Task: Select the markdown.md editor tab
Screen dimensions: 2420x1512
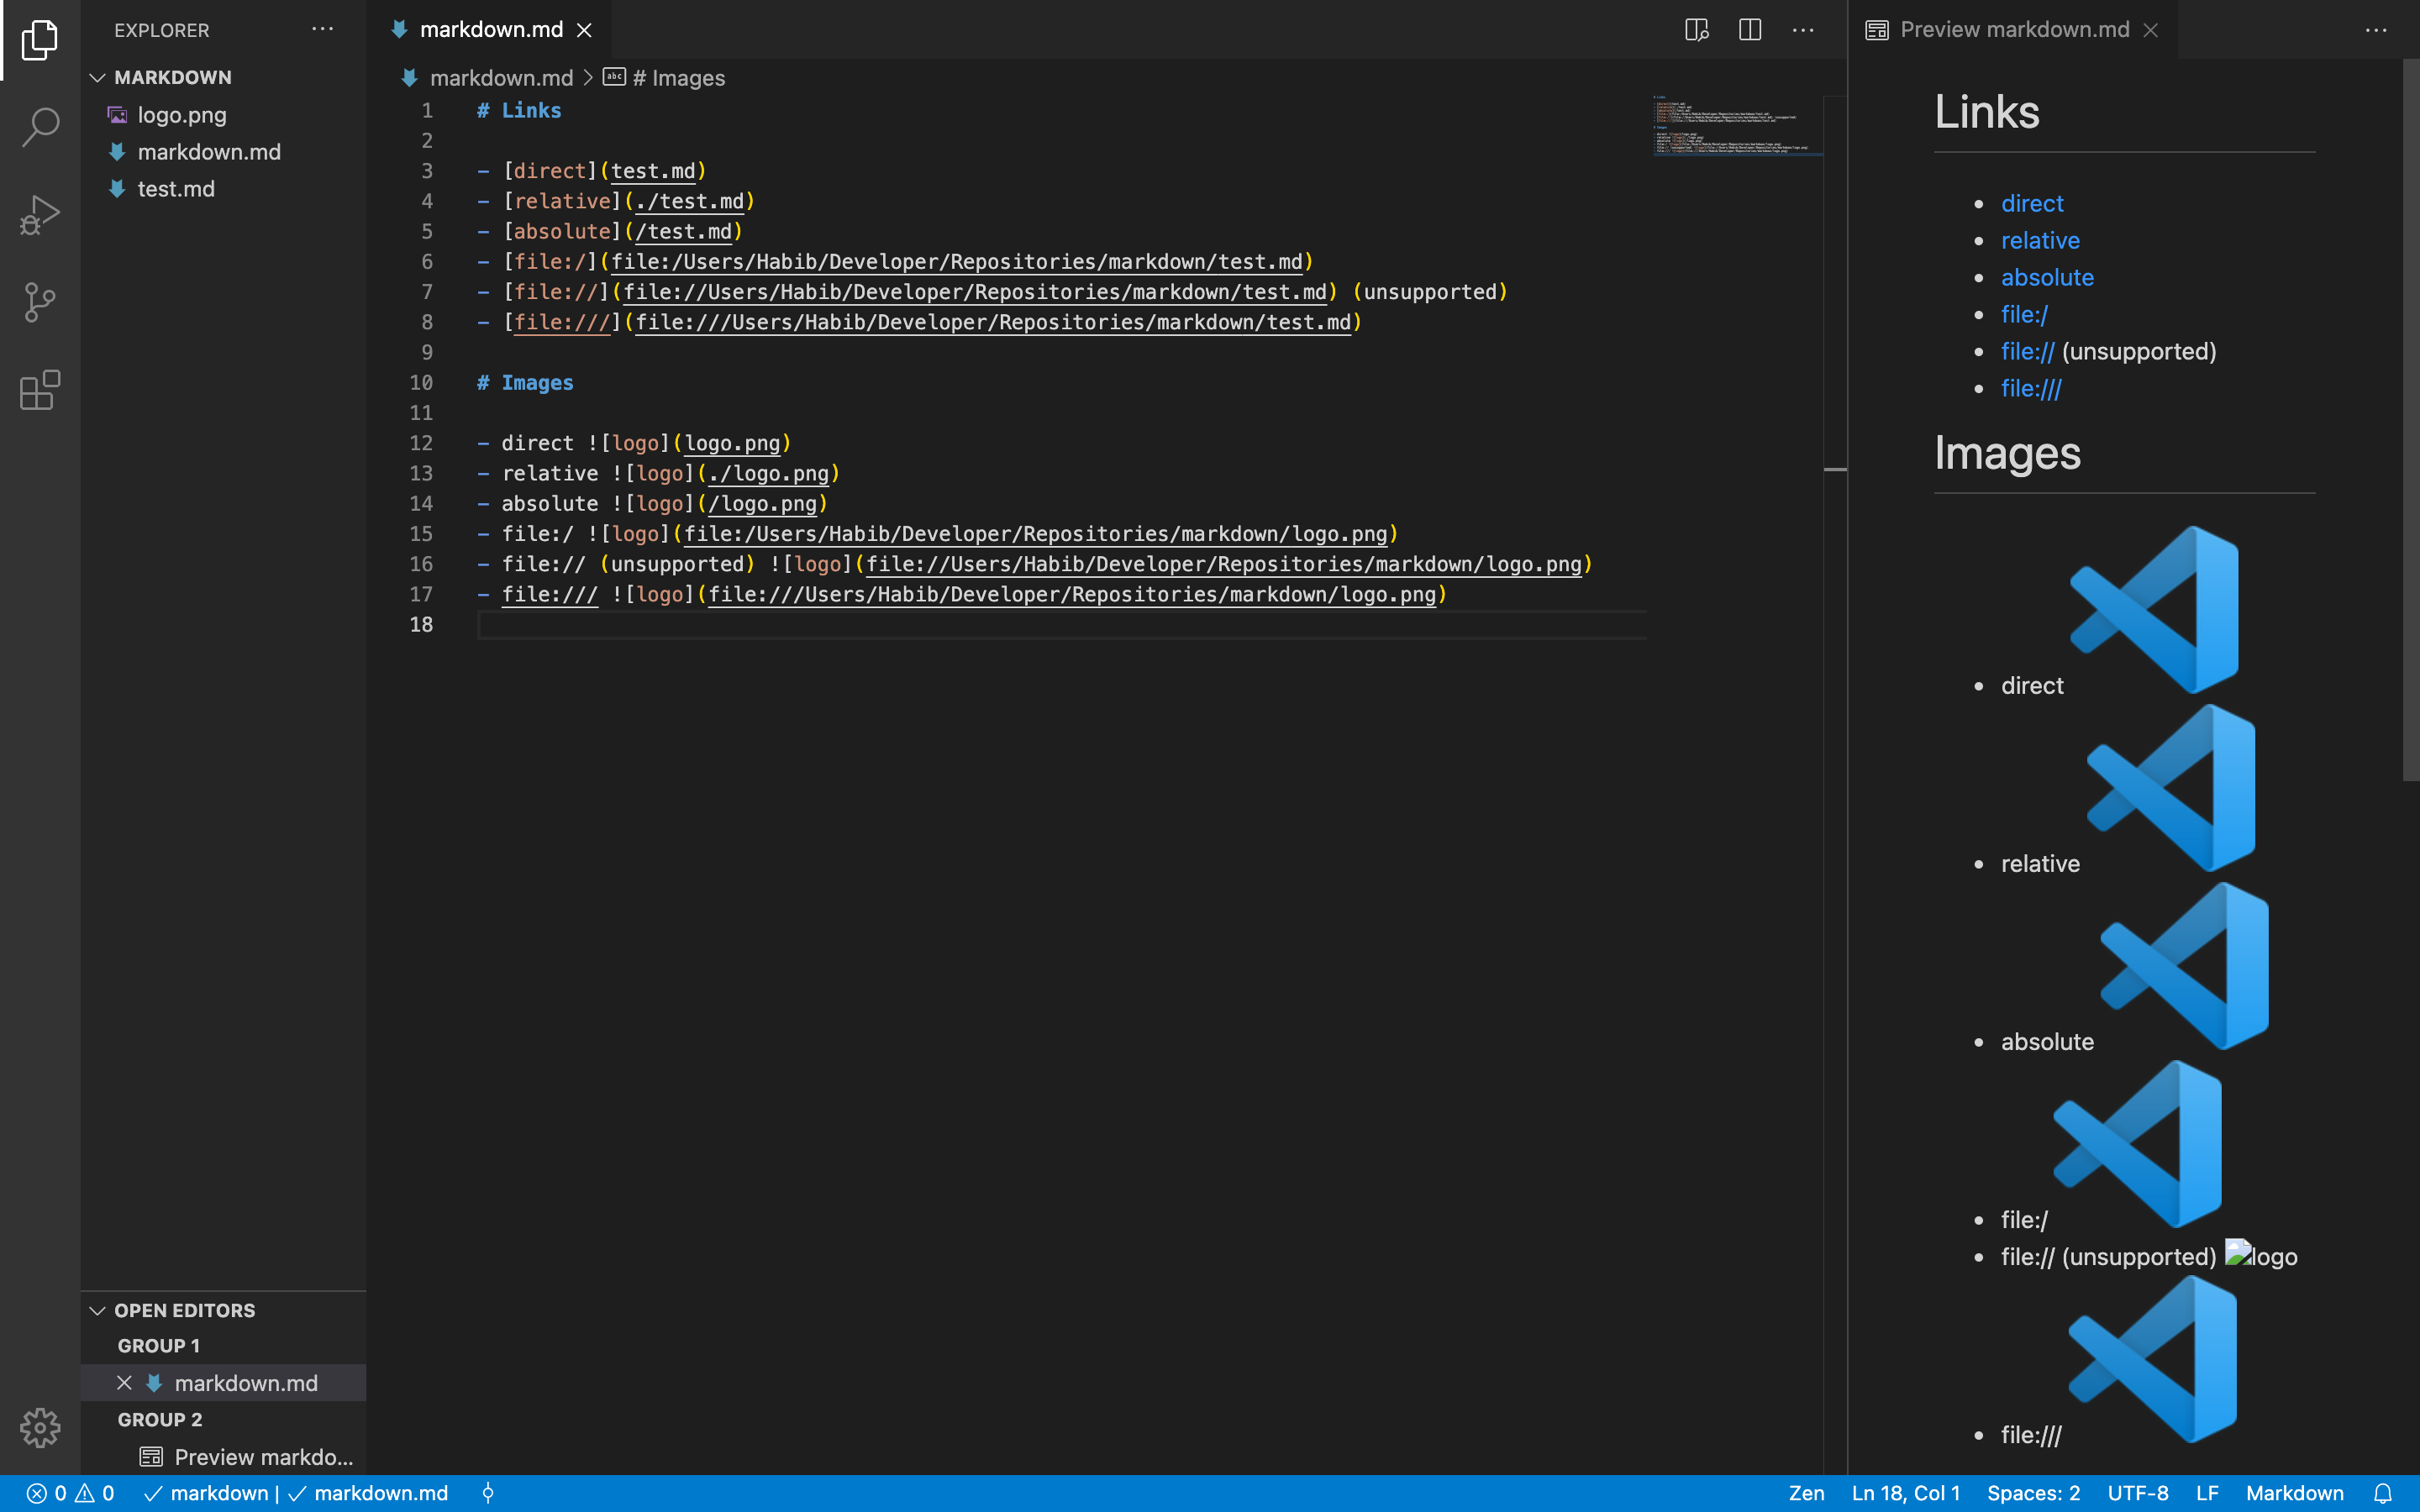Action: coord(491,30)
